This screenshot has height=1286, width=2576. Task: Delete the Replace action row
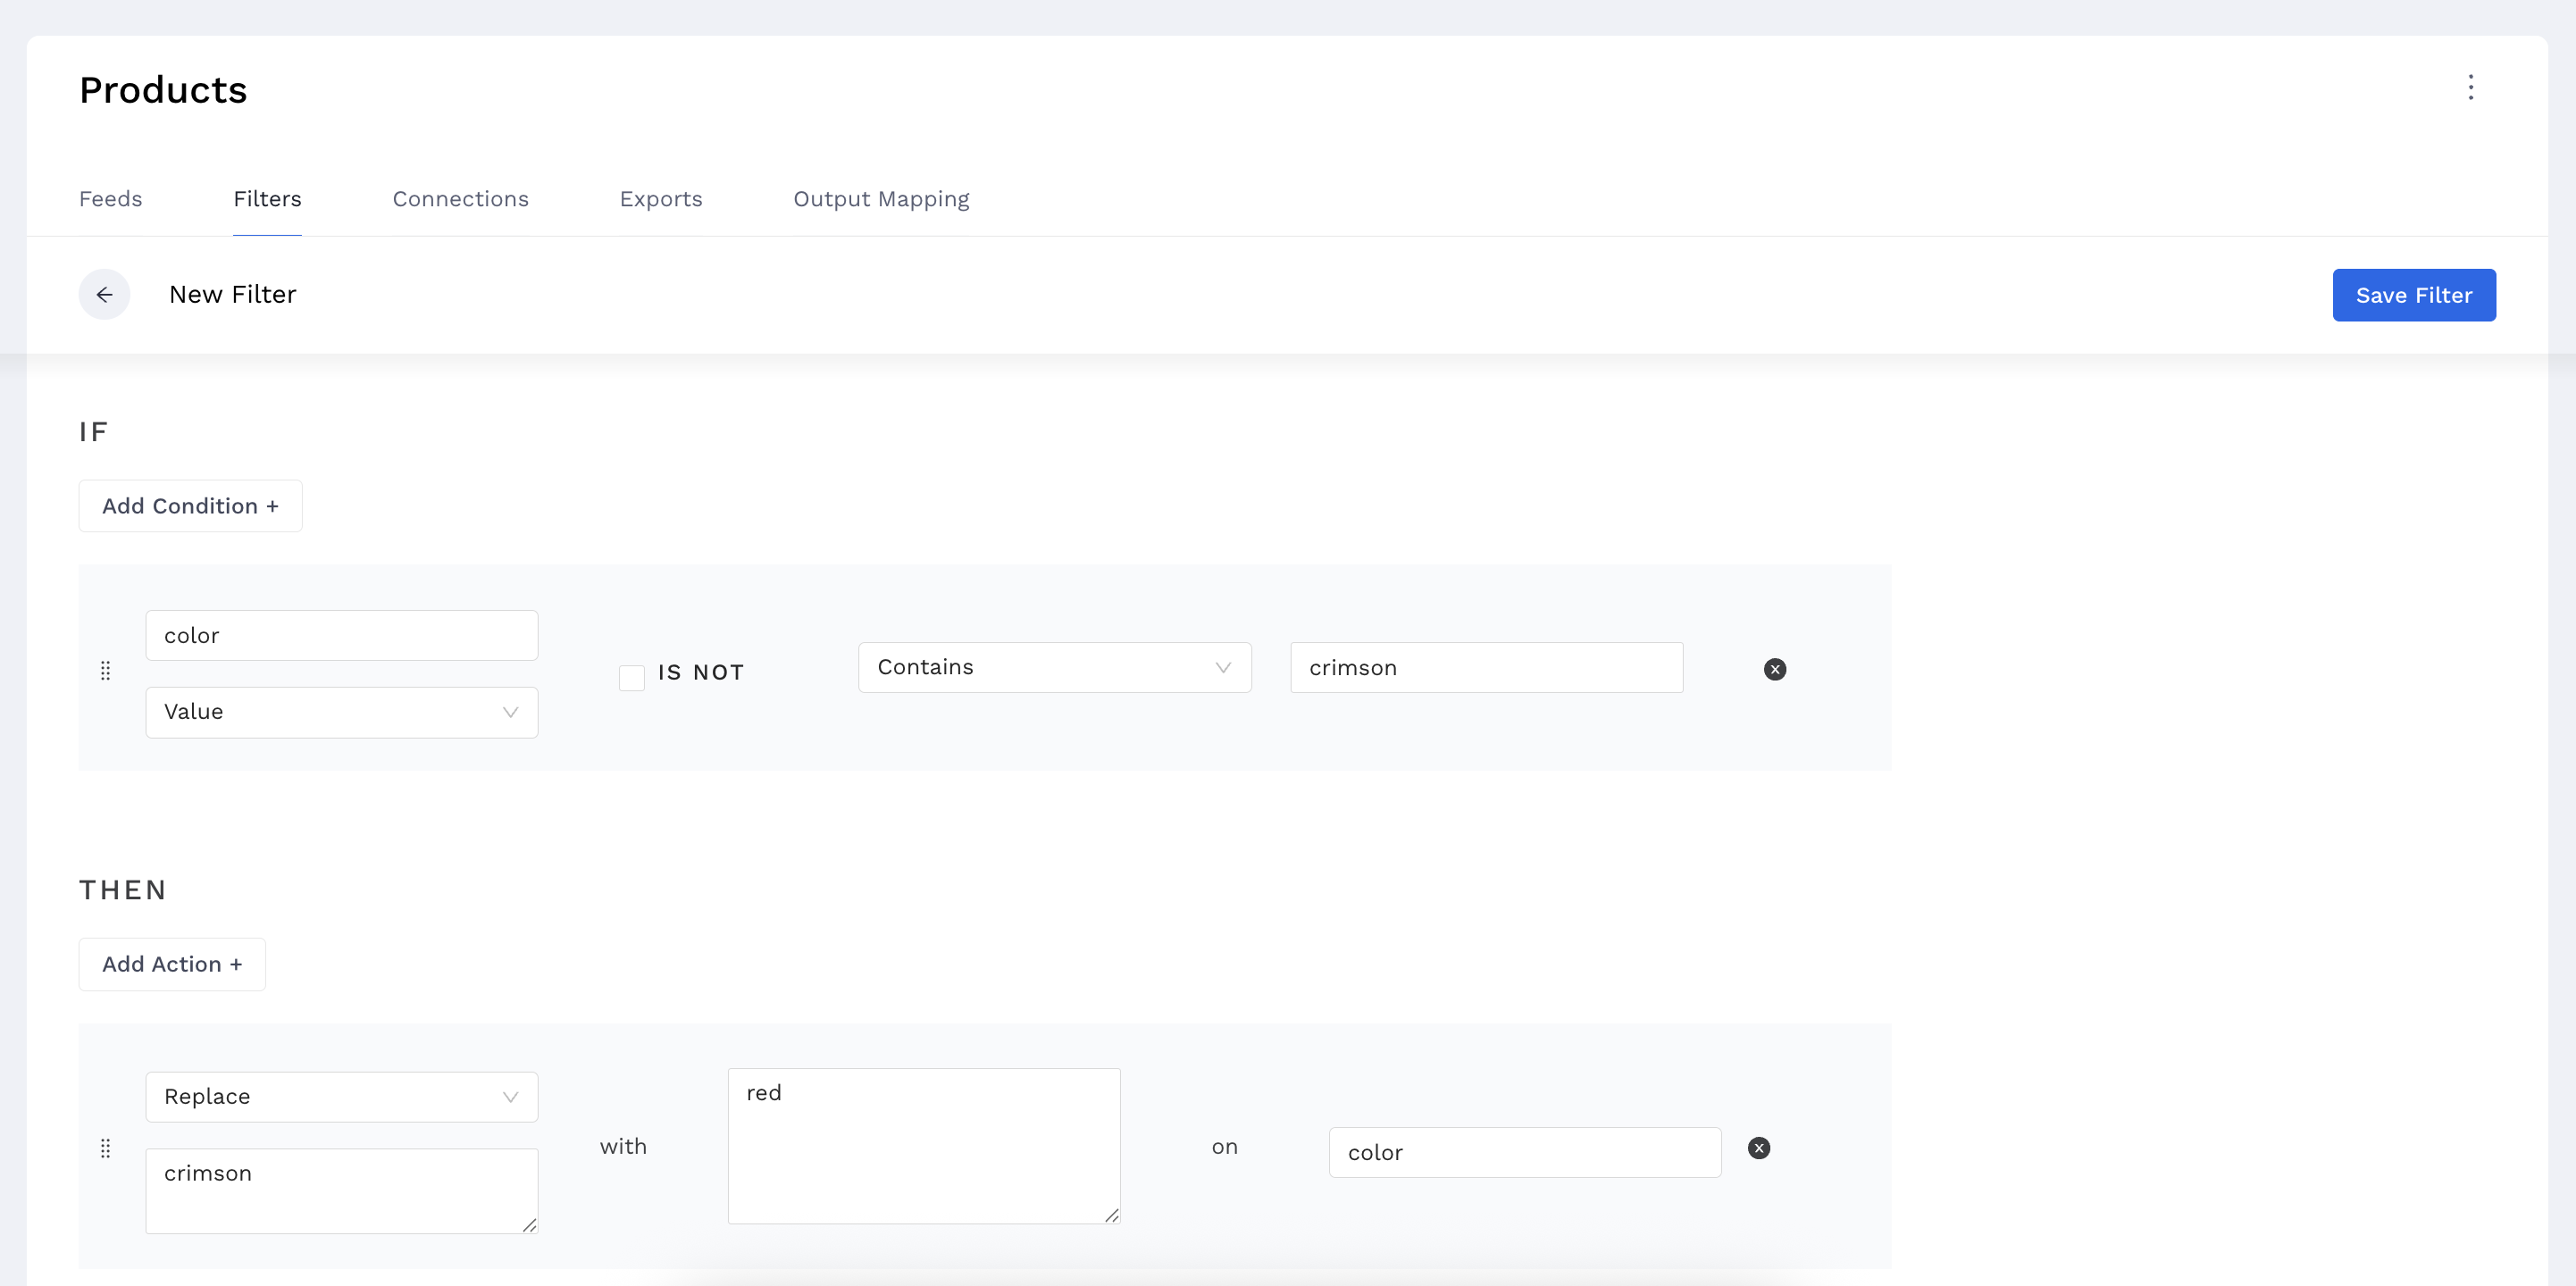[x=1758, y=1148]
